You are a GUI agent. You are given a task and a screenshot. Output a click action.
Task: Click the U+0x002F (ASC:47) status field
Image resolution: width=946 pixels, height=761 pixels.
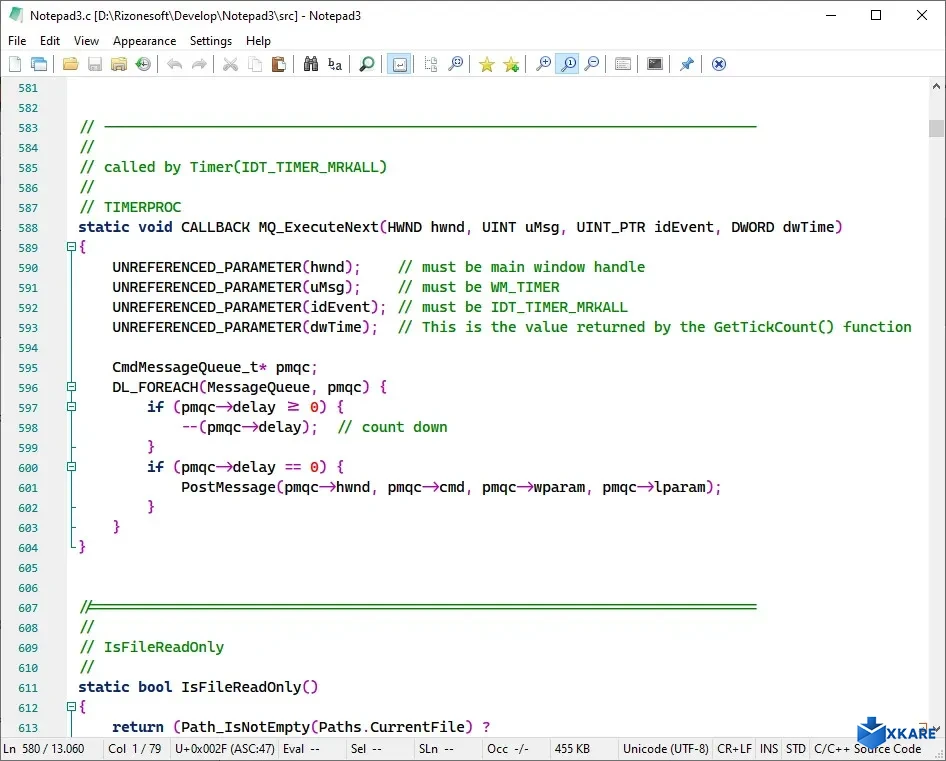pyautogui.click(x=224, y=749)
